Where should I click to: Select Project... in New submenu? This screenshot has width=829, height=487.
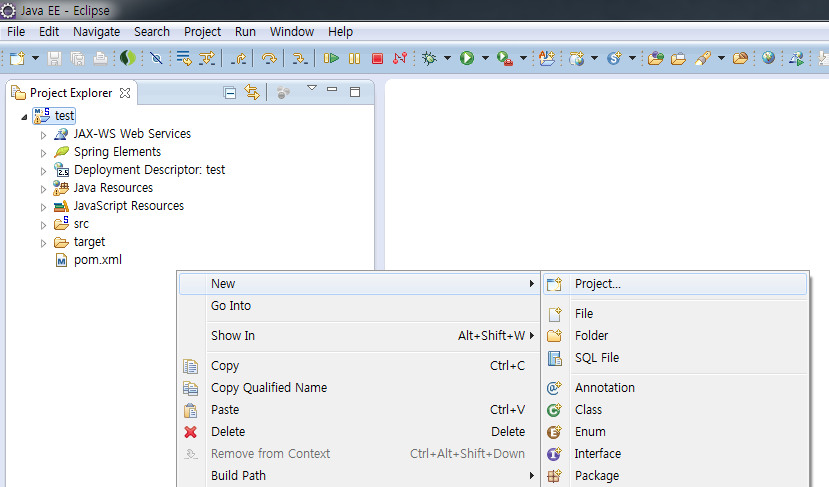[x=675, y=284]
